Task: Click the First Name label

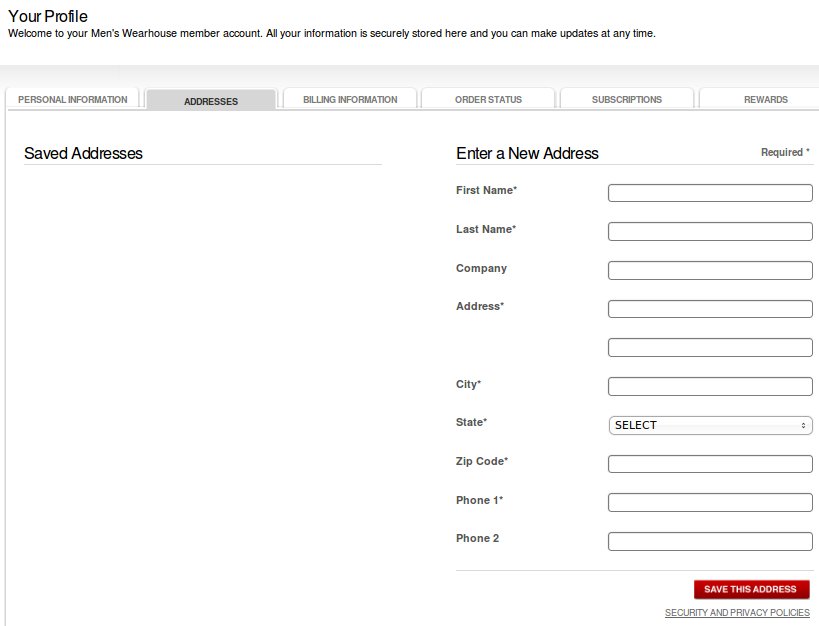Action: (486, 190)
